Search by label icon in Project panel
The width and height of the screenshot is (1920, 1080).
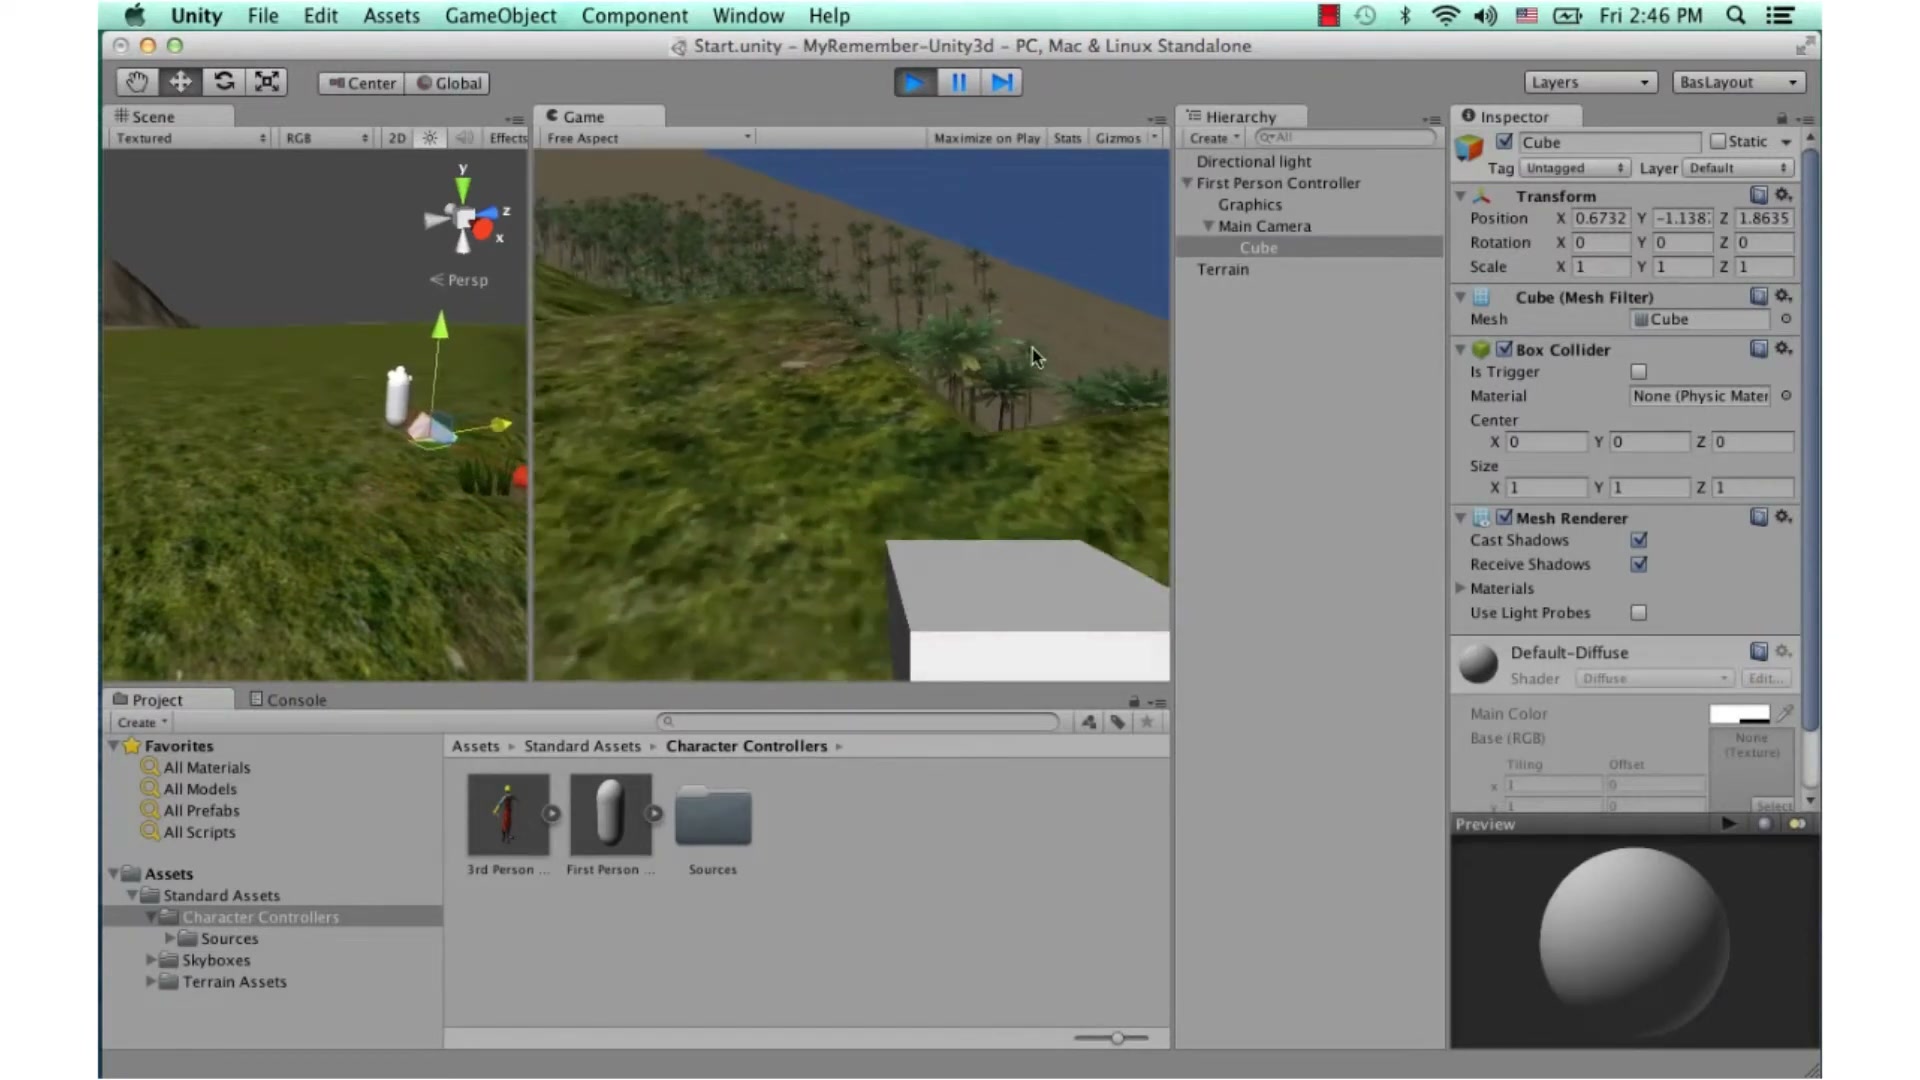click(x=1118, y=722)
